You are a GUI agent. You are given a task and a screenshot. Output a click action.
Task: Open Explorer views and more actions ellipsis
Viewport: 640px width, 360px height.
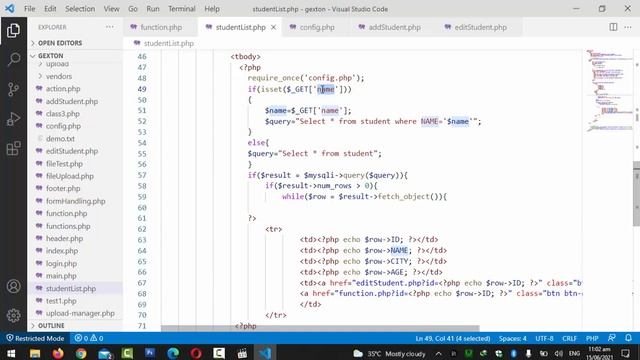pyautogui.click(x=110, y=27)
